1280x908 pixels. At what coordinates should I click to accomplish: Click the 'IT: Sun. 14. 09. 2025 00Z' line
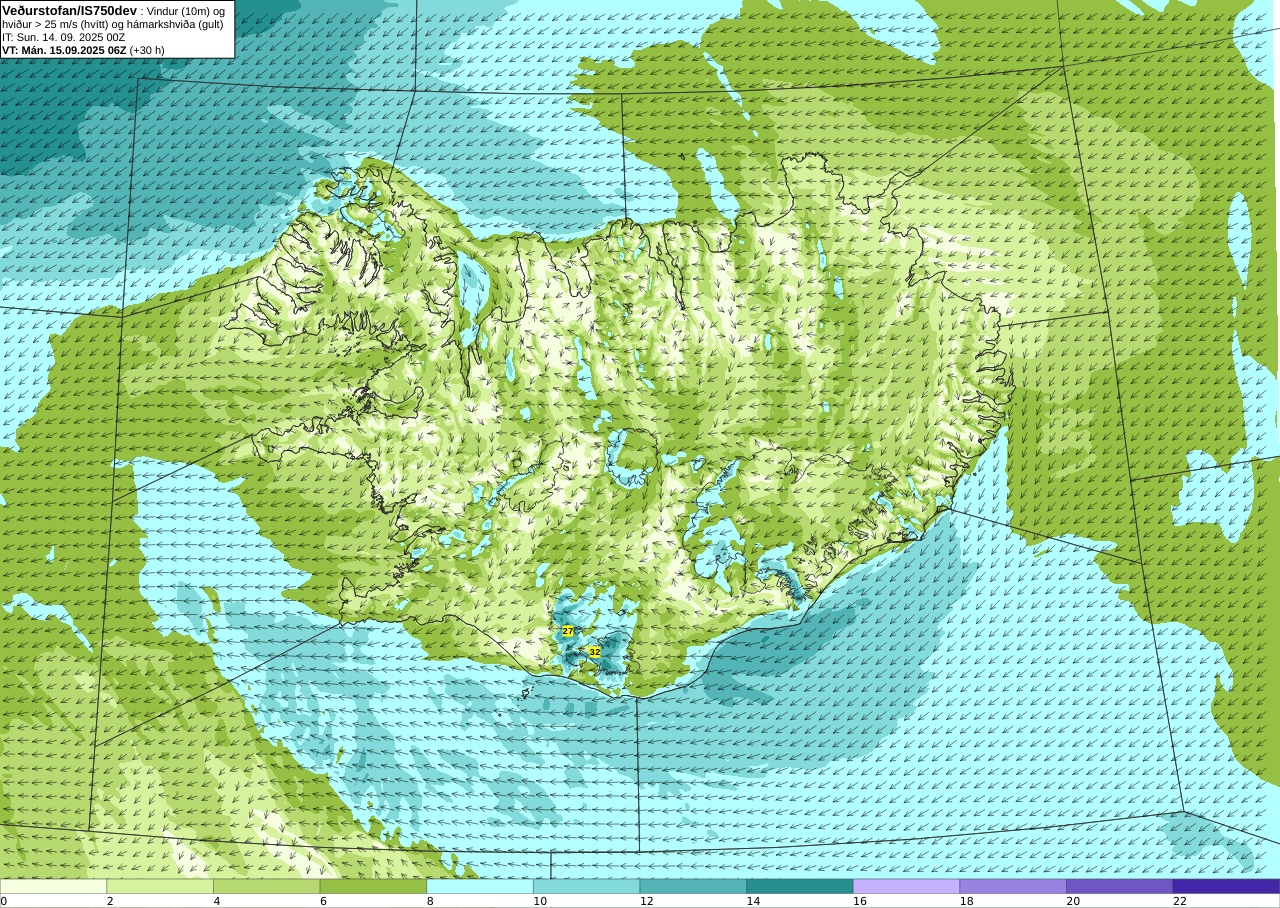(63, 37)
